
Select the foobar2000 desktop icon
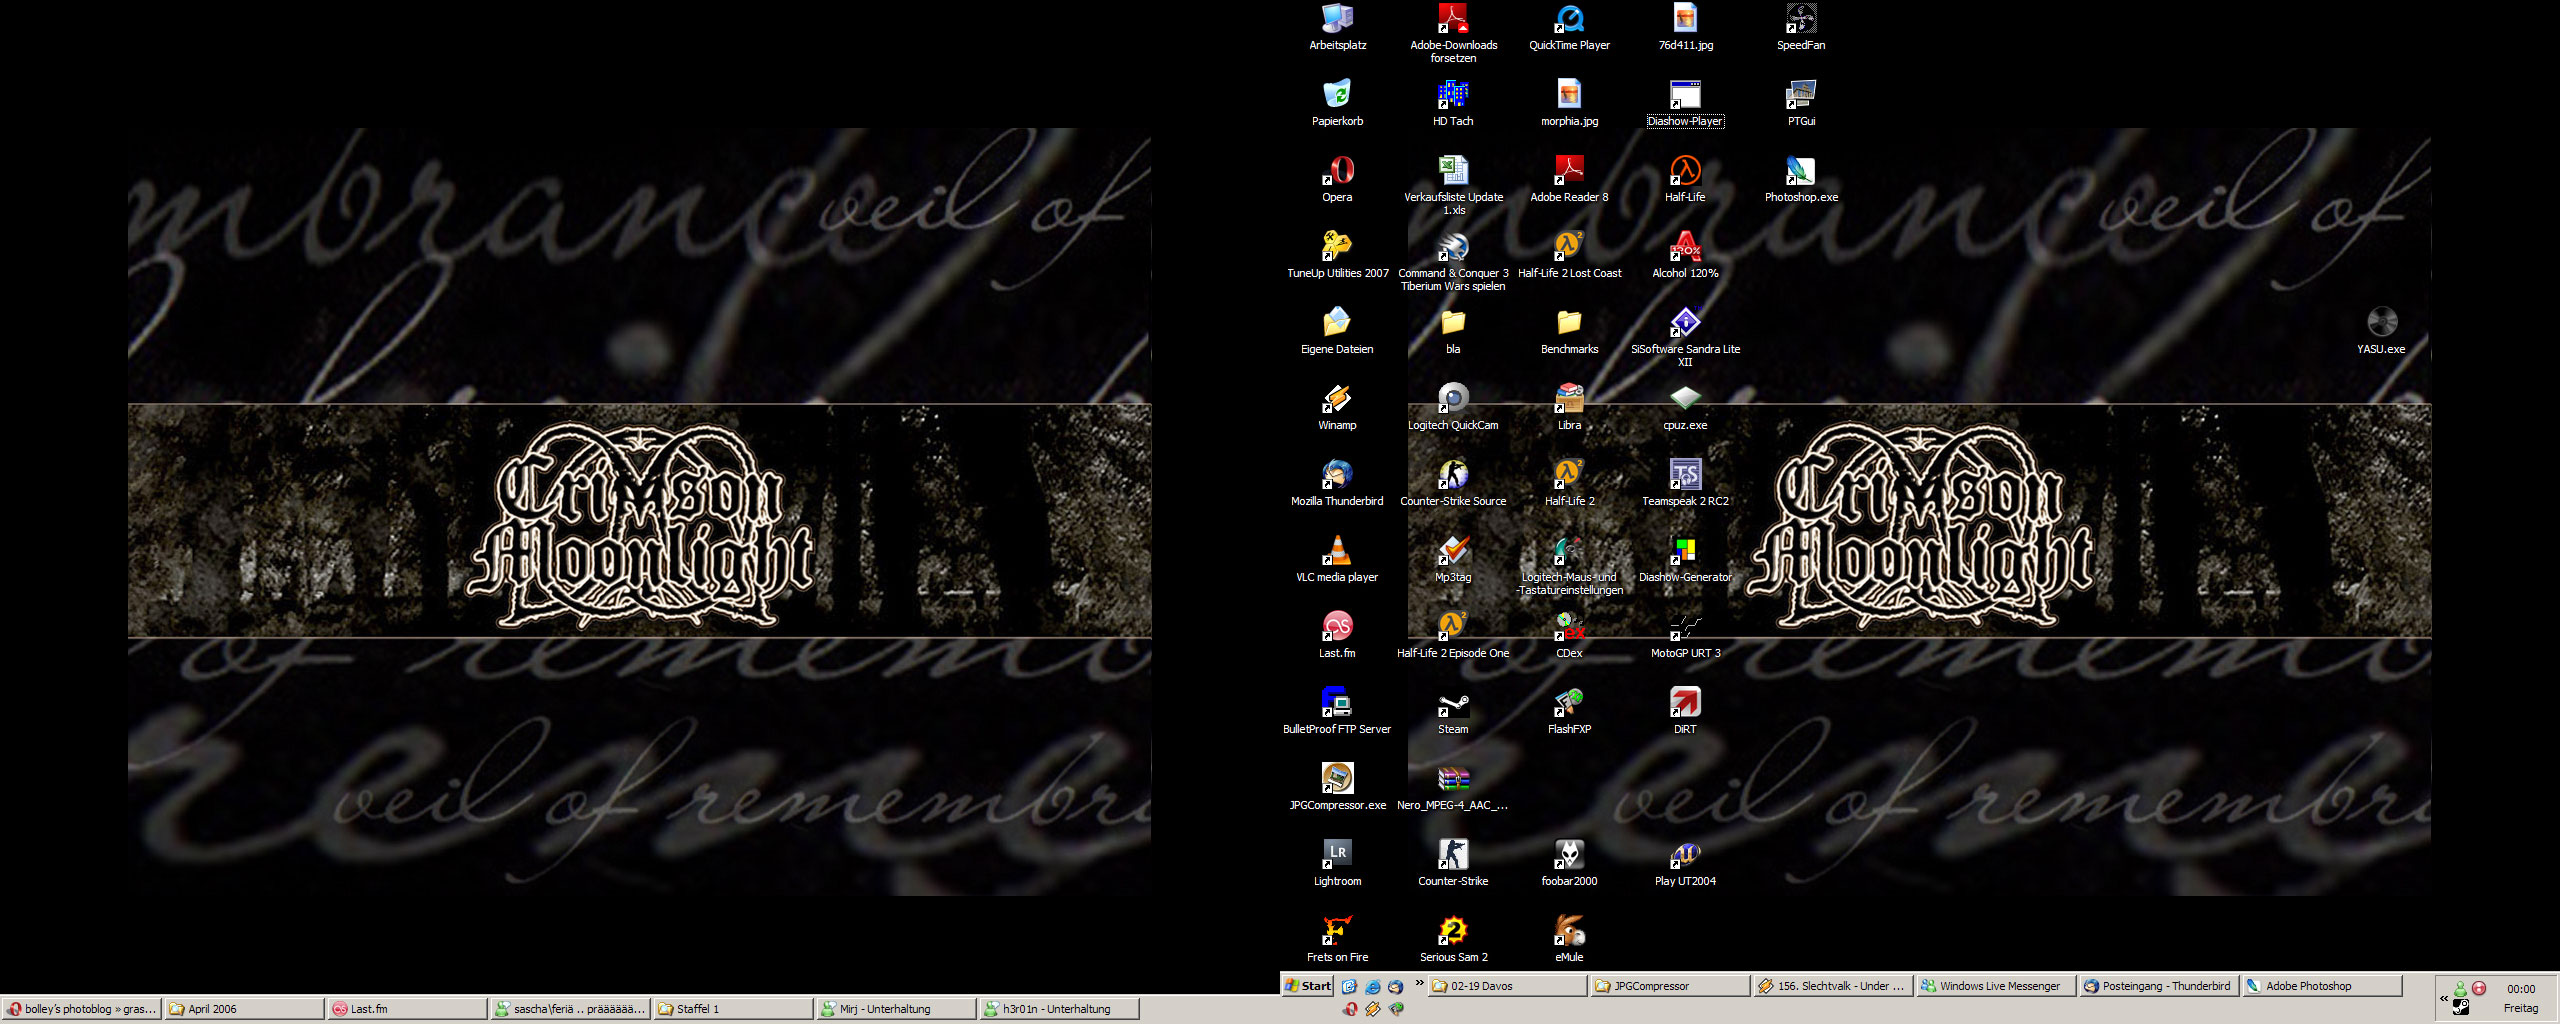click(1569, 856)
